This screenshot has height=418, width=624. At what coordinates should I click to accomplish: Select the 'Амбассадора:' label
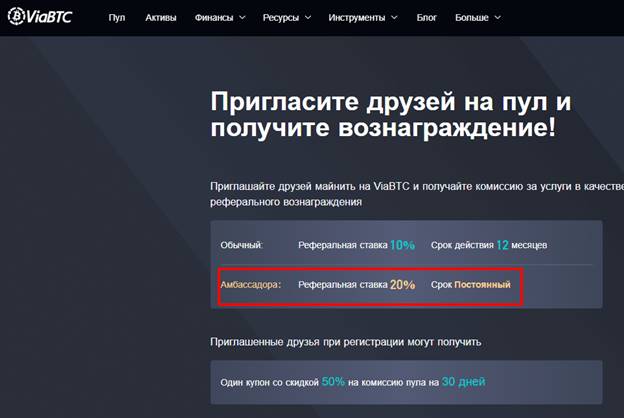[x=251, y=285]
